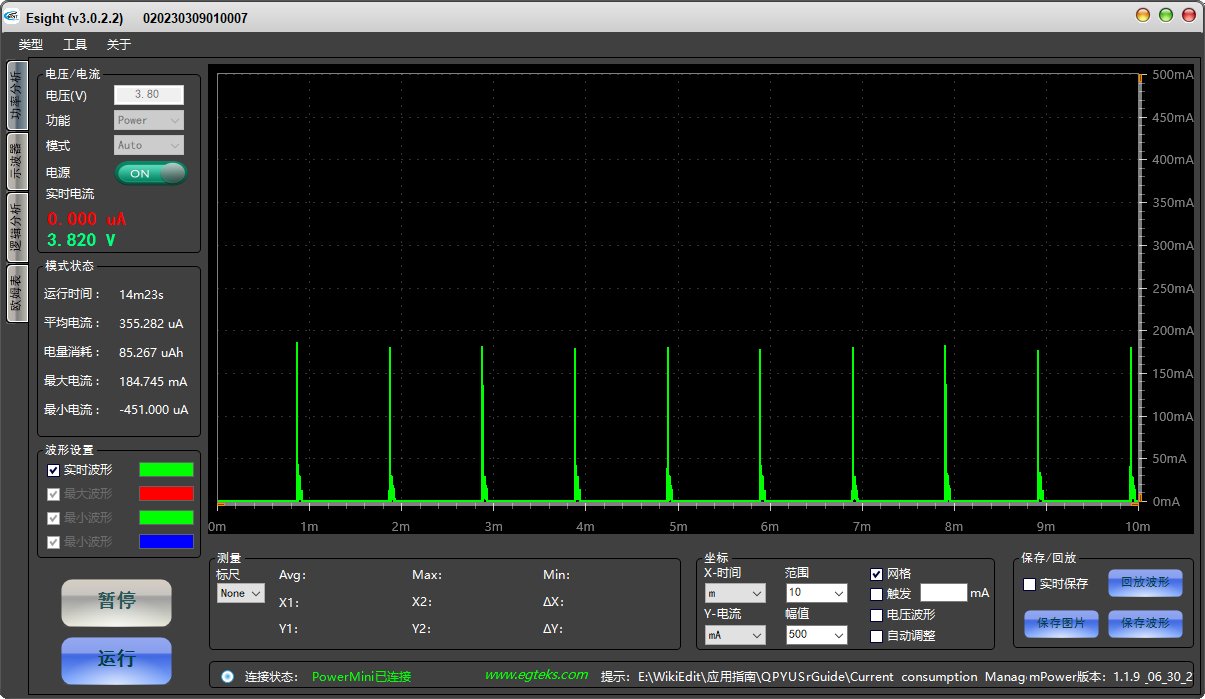The width and height of the screenshot is (1205, 699).
Task: Click the 回放波形 button
Action: click(1145, 583)
